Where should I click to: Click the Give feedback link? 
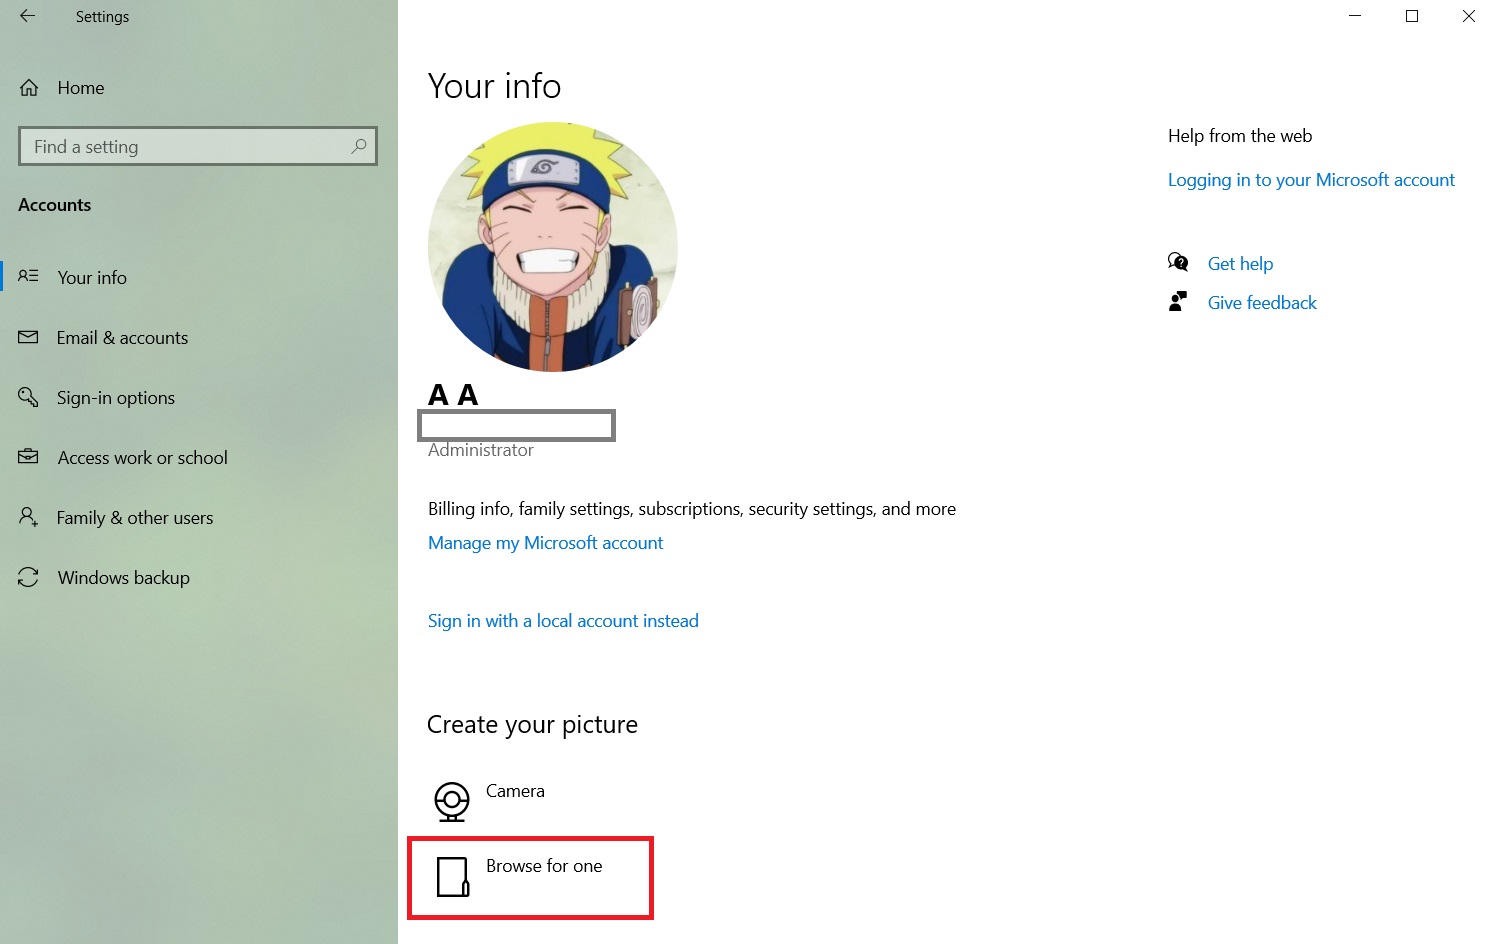coord(1262,303)
